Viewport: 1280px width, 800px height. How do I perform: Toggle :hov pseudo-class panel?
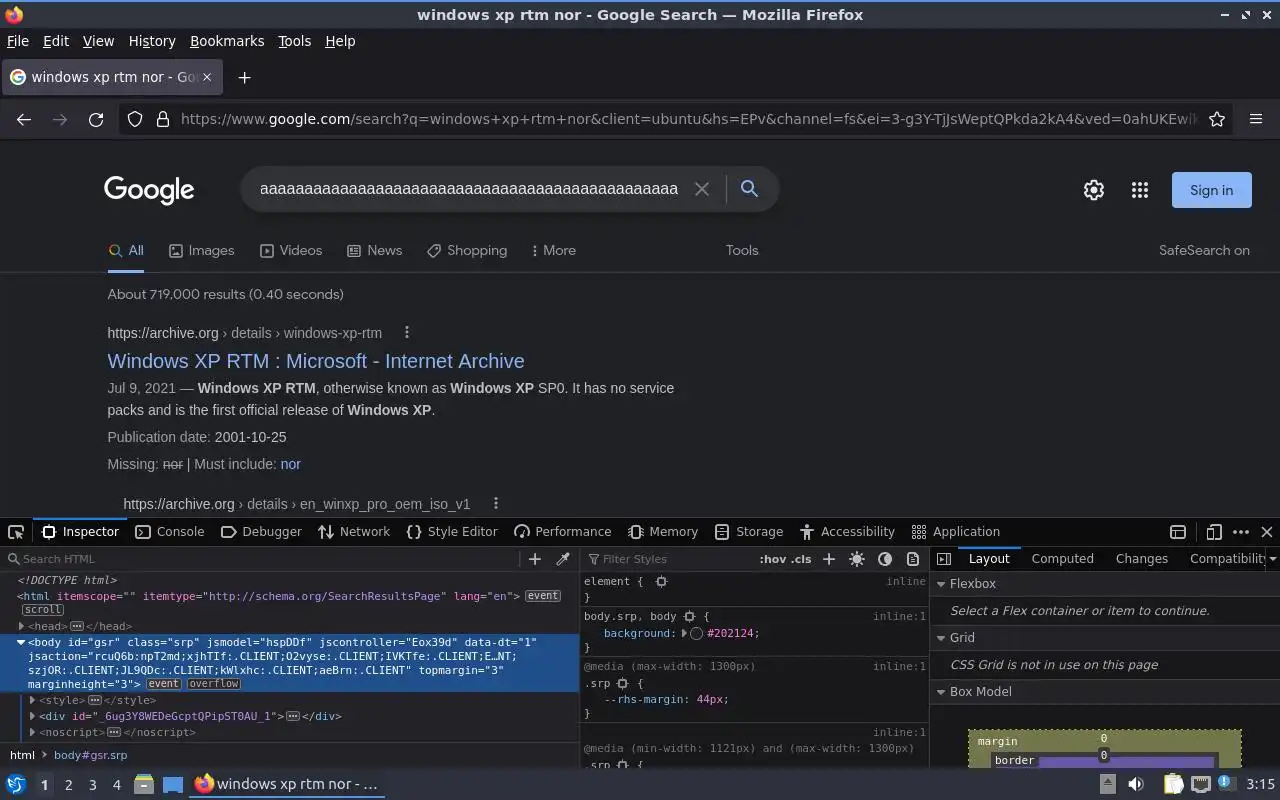[772, 559]
